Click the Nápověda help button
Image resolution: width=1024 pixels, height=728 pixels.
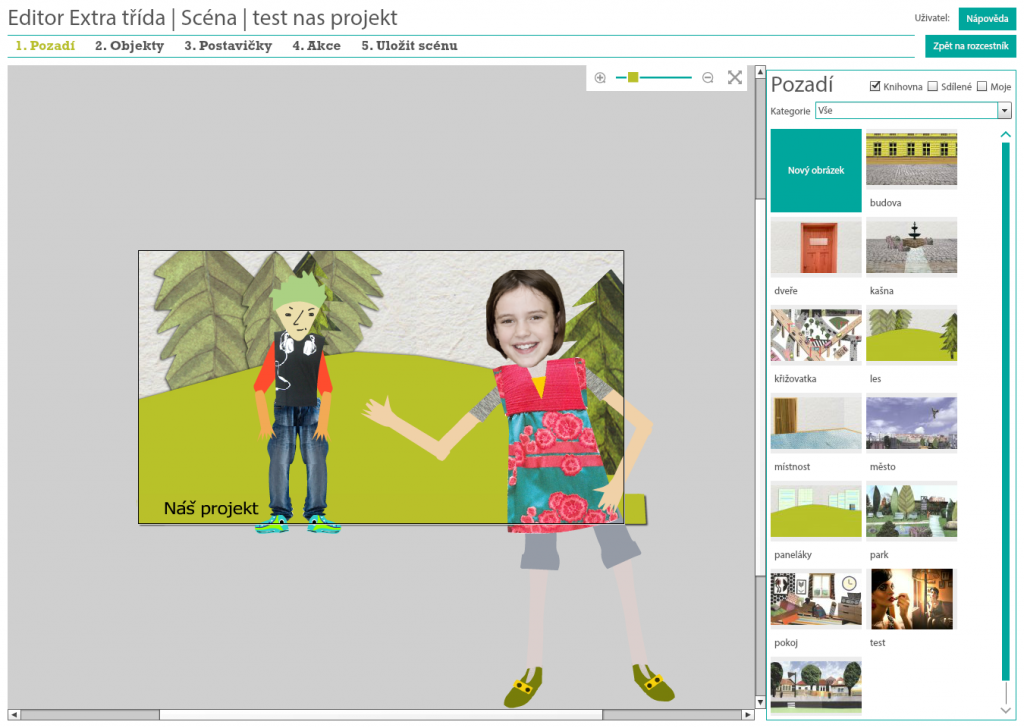[x=987, y=18]
